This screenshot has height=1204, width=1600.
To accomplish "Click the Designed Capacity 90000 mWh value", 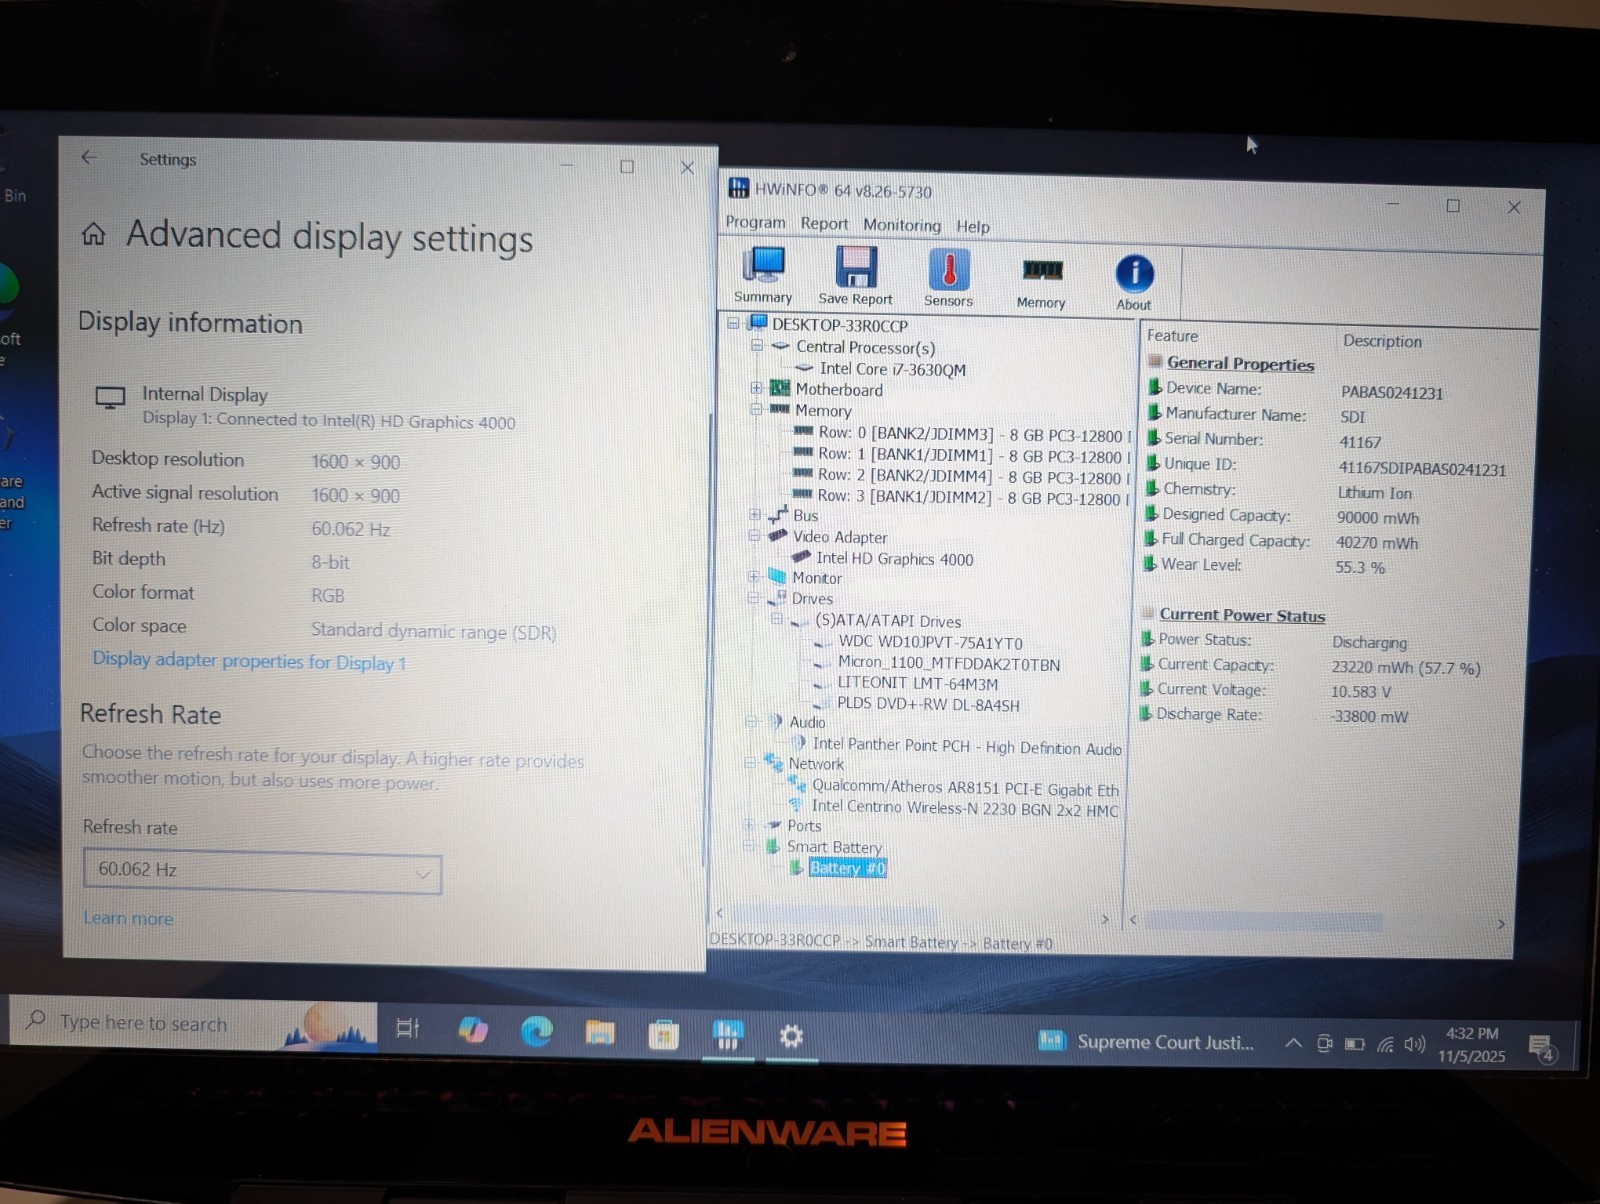I will [x=1378, y=517].
